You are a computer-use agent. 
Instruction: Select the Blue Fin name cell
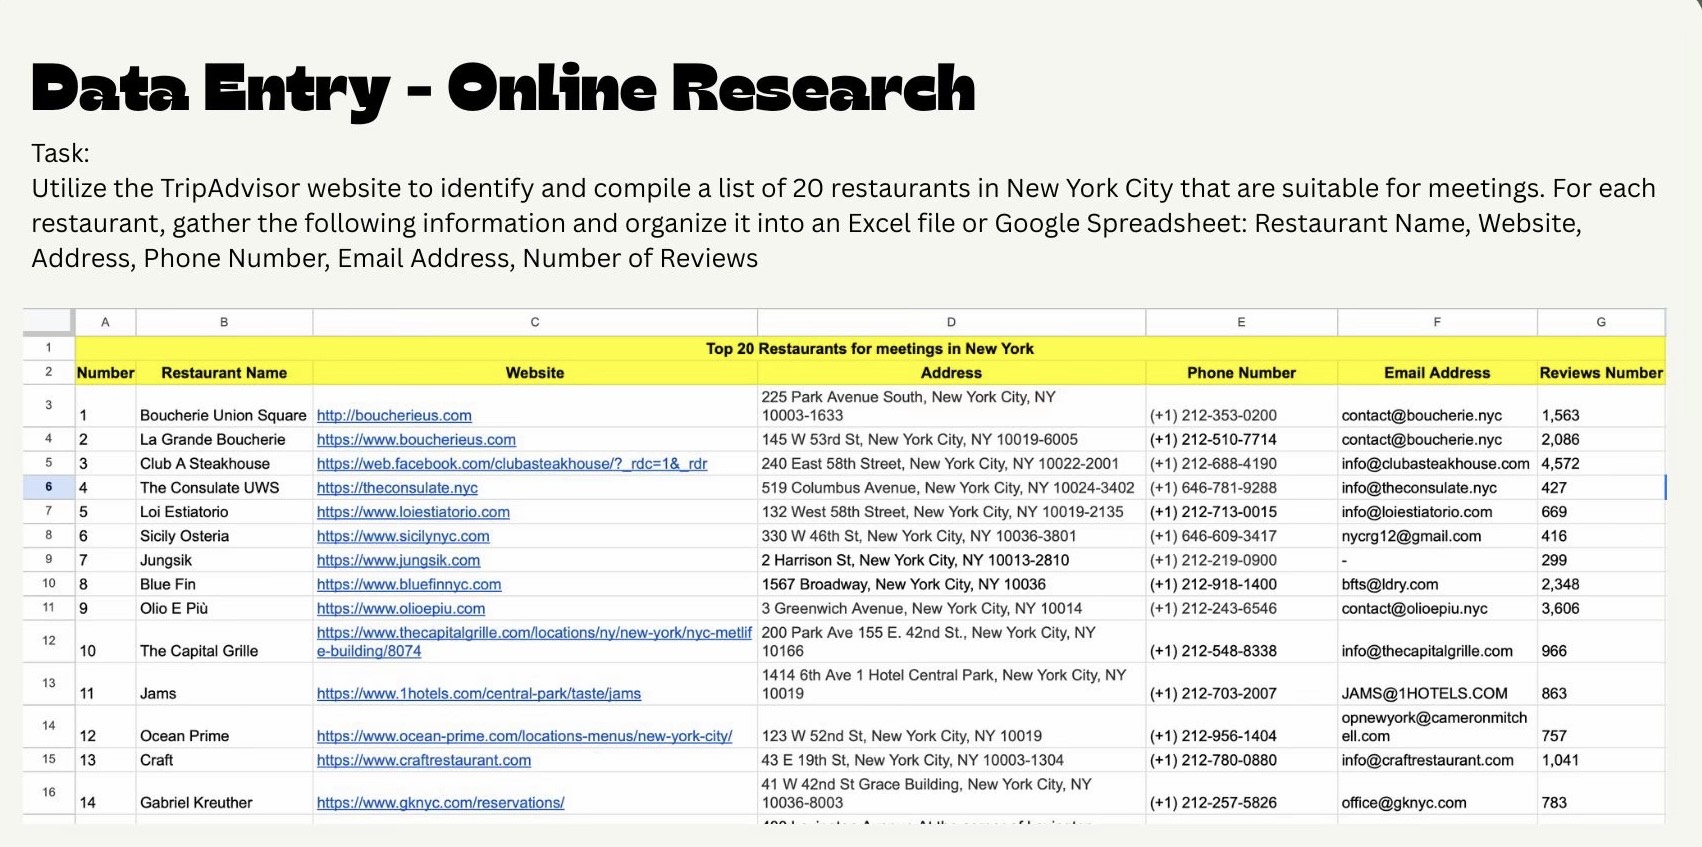[x=224, y=584]
